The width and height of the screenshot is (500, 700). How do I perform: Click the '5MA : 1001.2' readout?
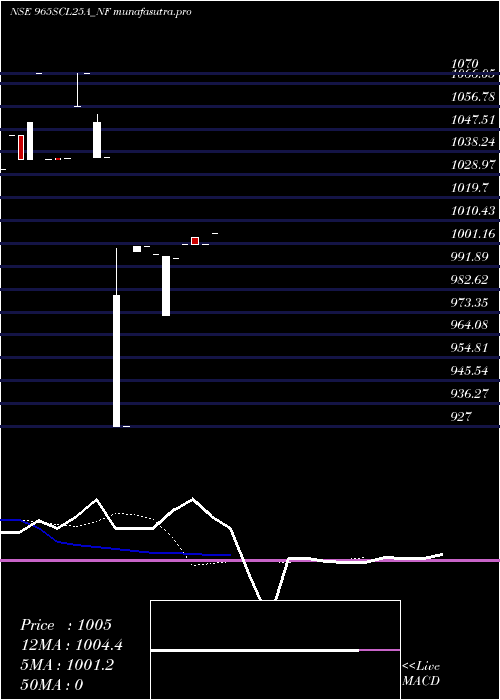click(67, 665)
